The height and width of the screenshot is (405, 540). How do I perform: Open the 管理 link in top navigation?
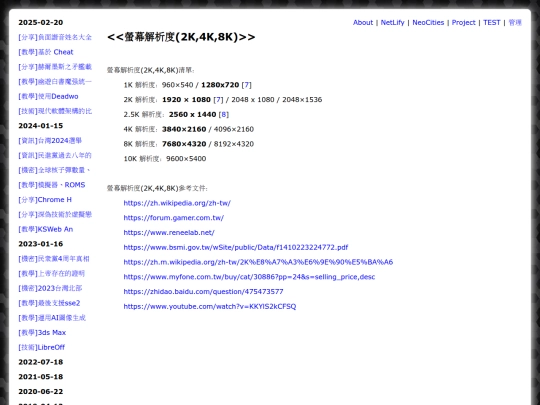(515, 22)
